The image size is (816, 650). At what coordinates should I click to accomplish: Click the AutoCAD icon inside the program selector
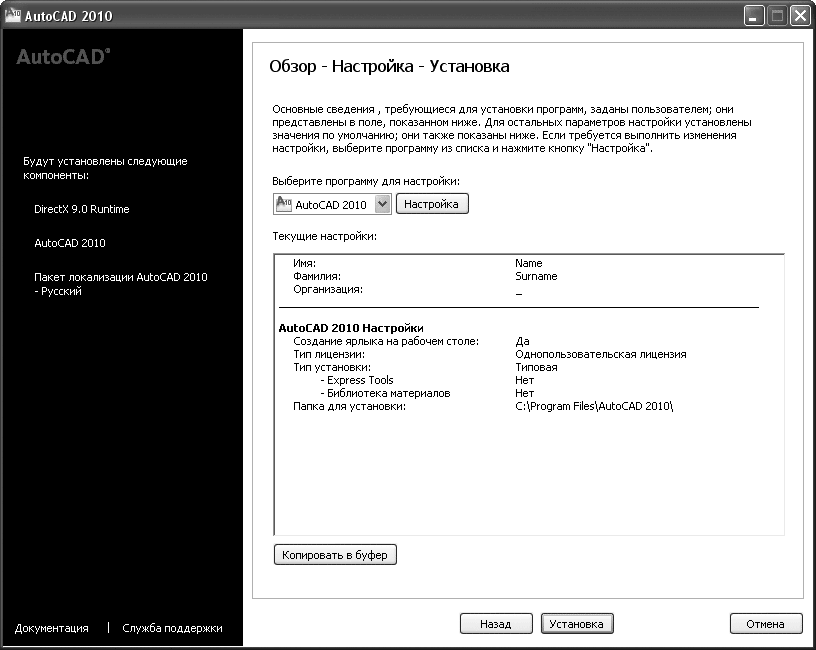(x=283, y=204)
